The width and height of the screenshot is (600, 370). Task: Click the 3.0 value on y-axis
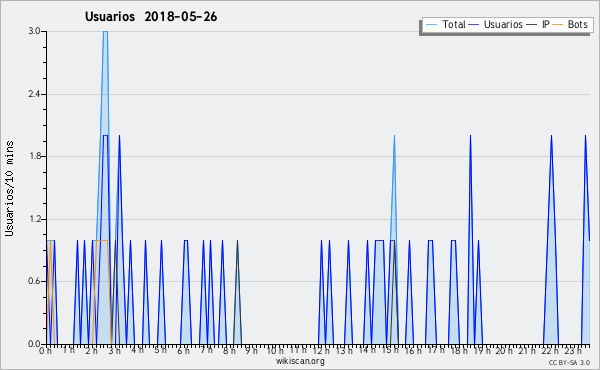35,31
